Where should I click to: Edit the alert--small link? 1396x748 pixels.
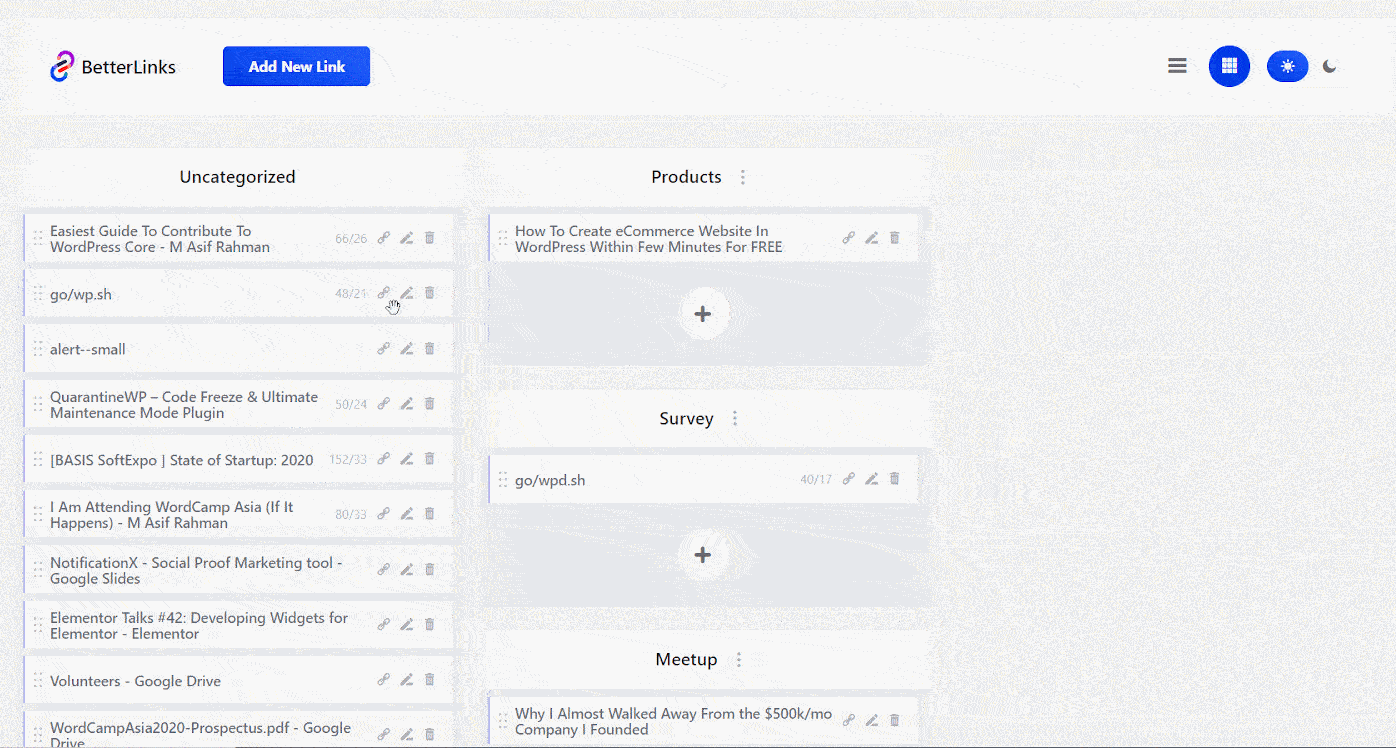[x=406, y=349]
